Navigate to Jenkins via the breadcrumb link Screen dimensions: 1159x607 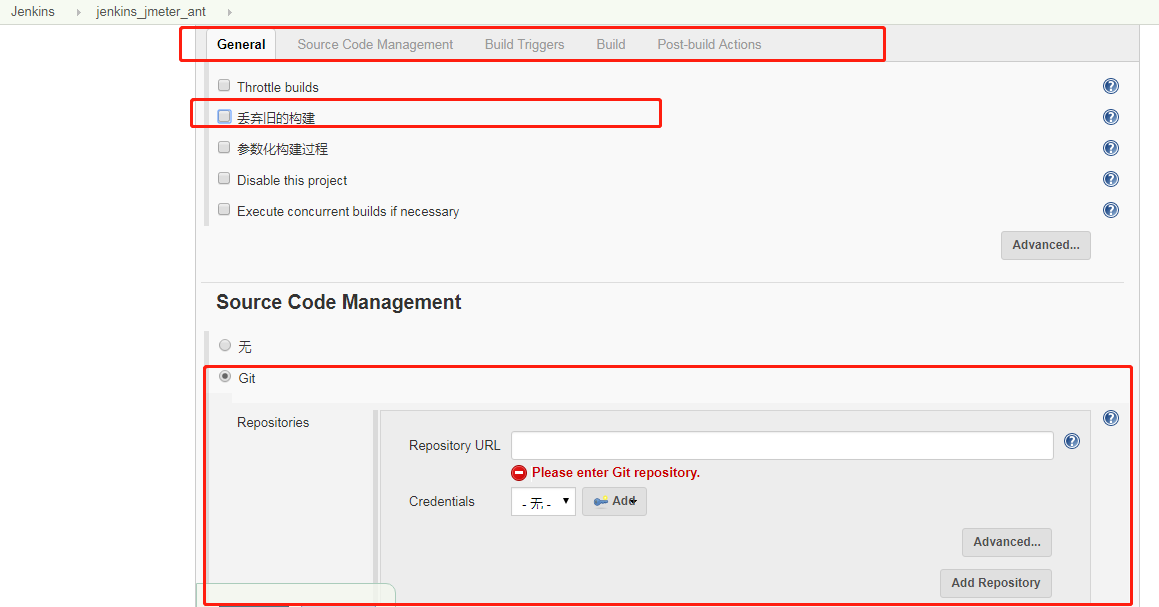coord(33,13)
